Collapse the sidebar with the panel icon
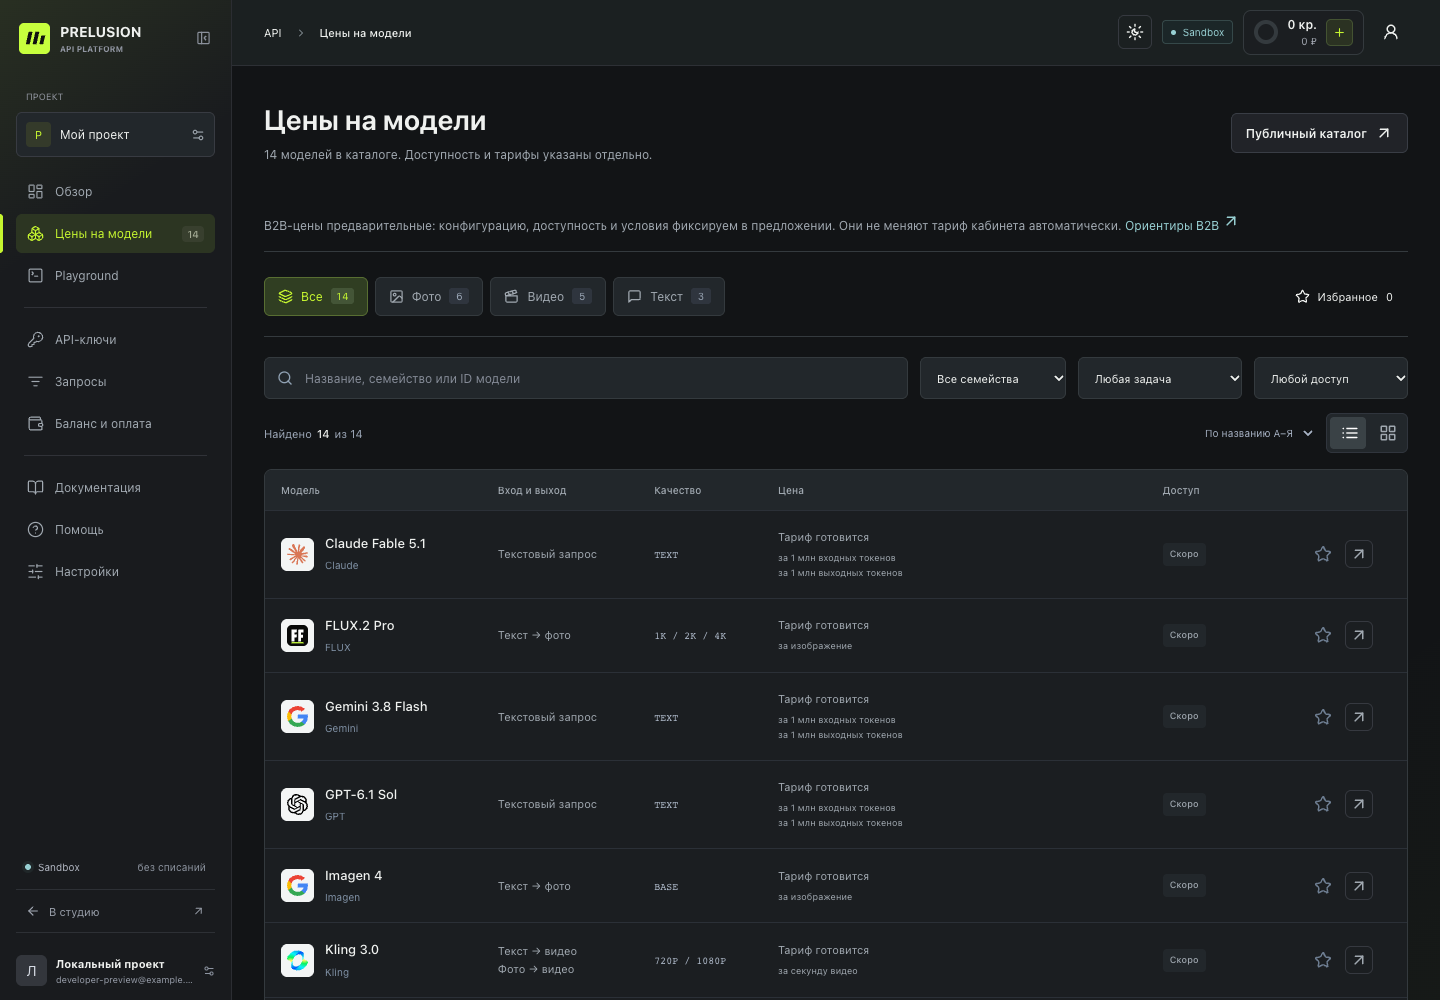Screen dimensions: 1440x1000 coord(203,38)
